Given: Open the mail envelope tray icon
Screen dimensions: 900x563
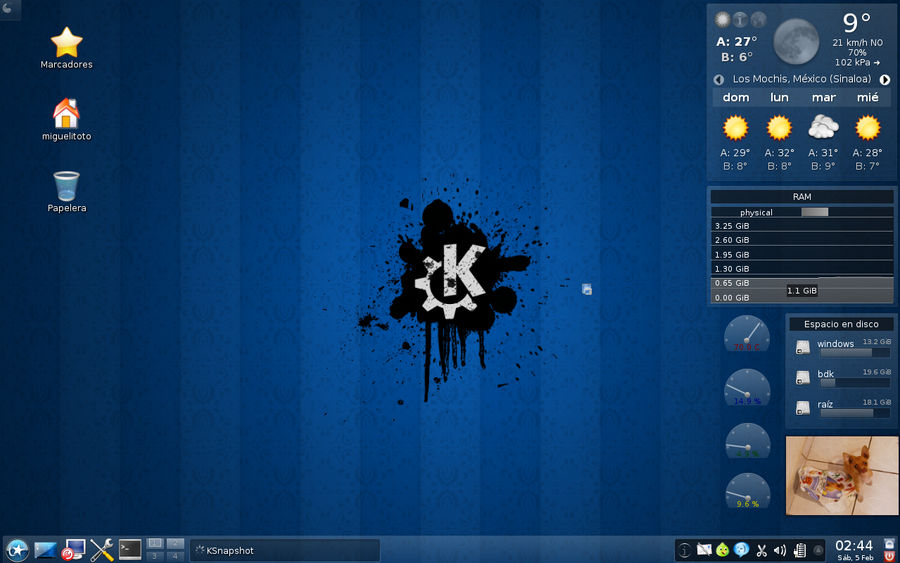Looking at the screenshot, I should click(x=704, y=550).
